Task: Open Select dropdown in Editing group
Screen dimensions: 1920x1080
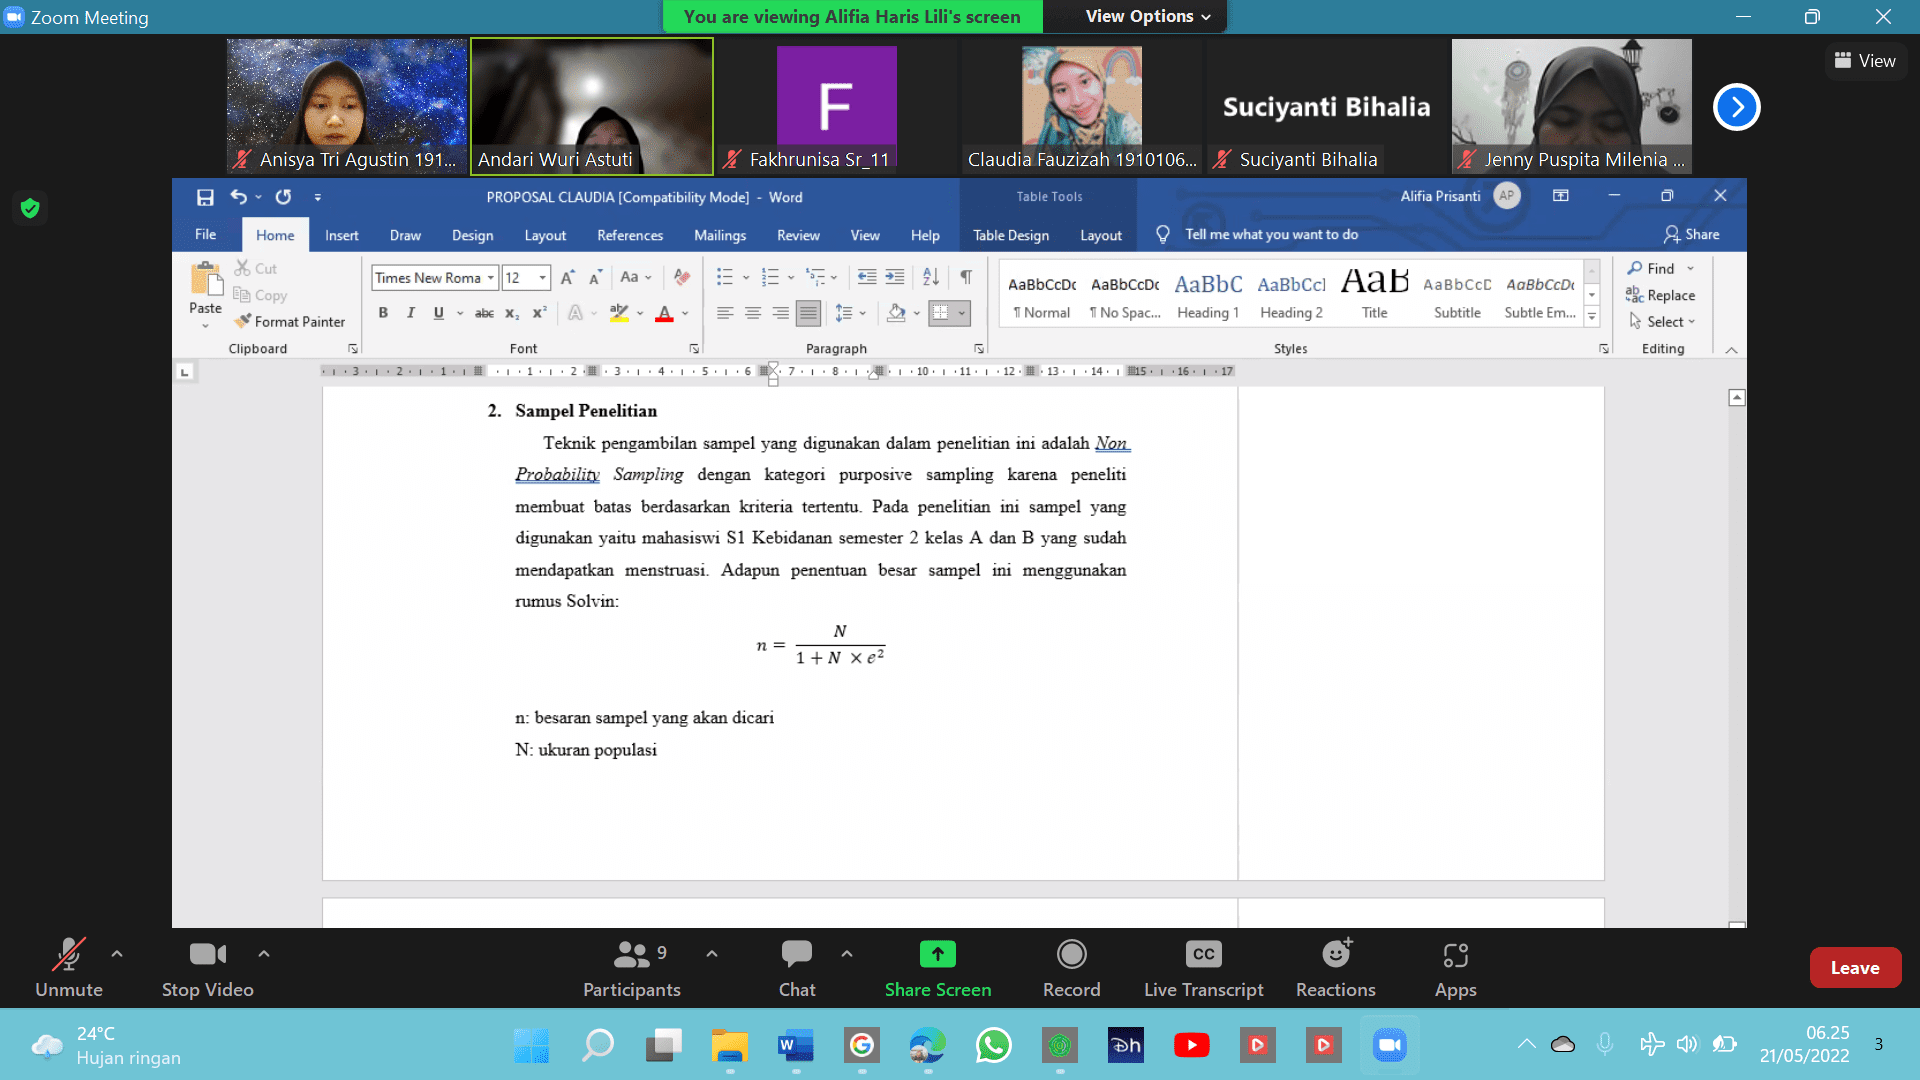Action: tap(1662, 321)
